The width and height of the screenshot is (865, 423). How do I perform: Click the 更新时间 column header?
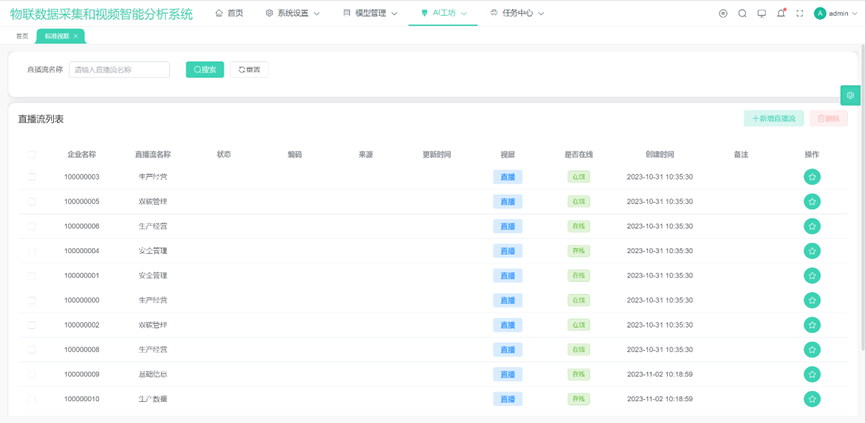click(437, 154)
